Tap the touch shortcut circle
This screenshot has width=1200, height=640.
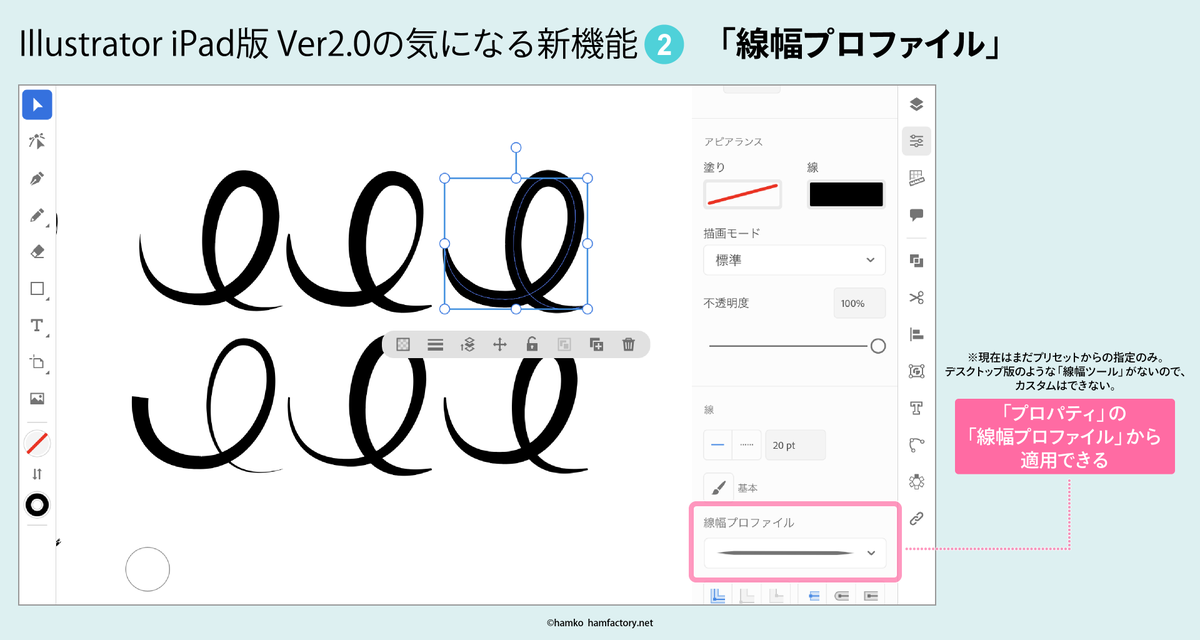click(x=147, y=569)
